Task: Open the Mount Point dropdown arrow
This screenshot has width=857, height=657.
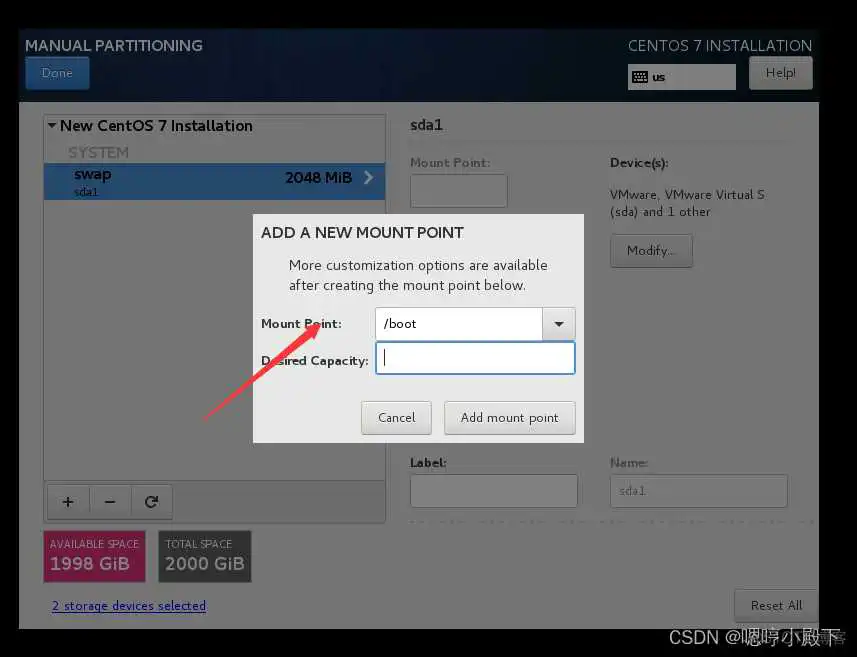Action: (x=558, y=324)
